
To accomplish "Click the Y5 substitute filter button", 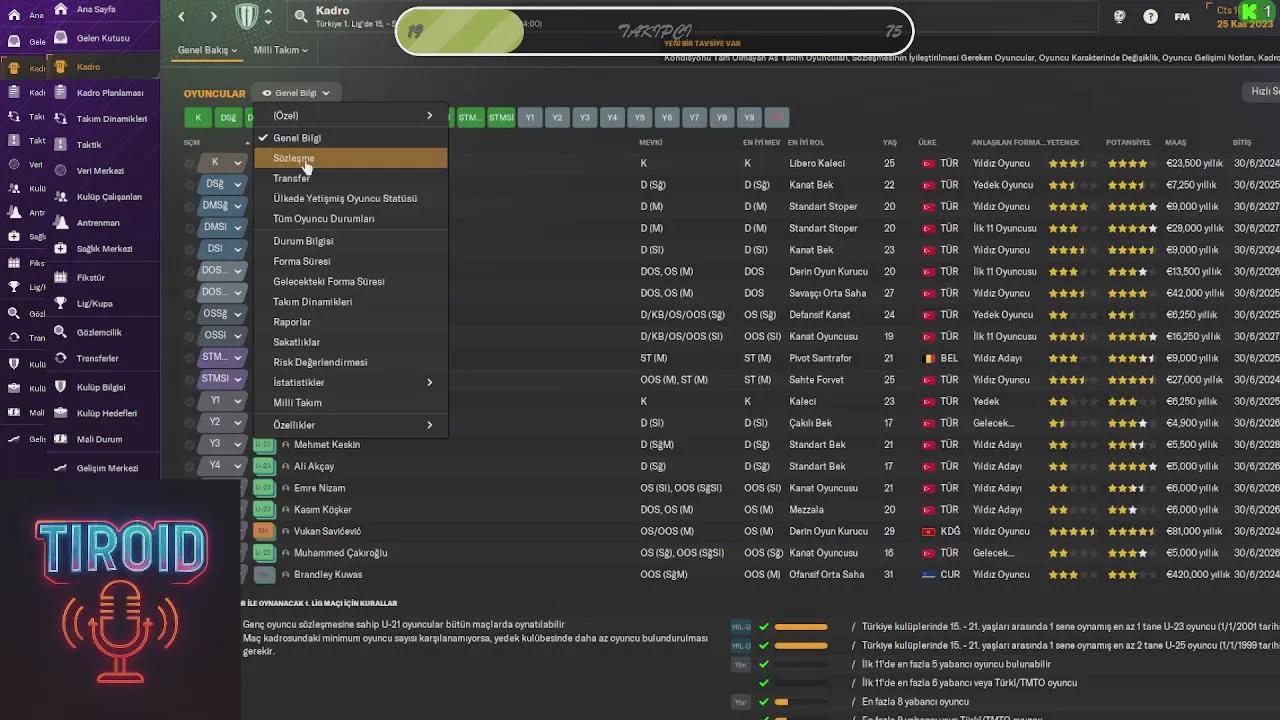I will (x=640, y=118).
